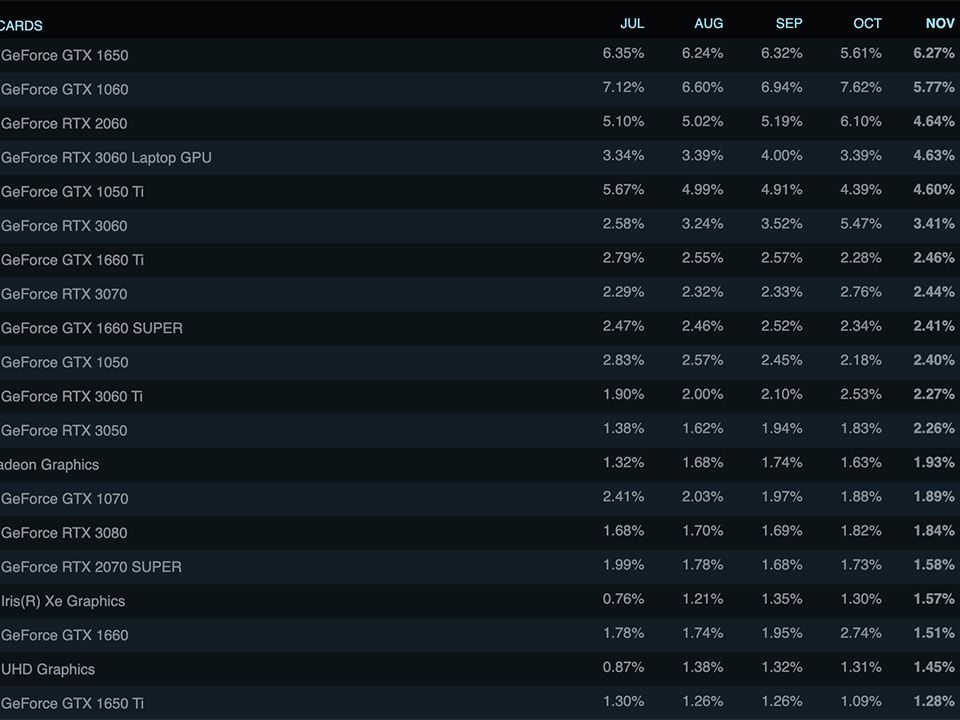Open the GeForce RTX 3060 Laptop GPU row
This screenshot has width=960, height=720.
[x=106, y=158]
